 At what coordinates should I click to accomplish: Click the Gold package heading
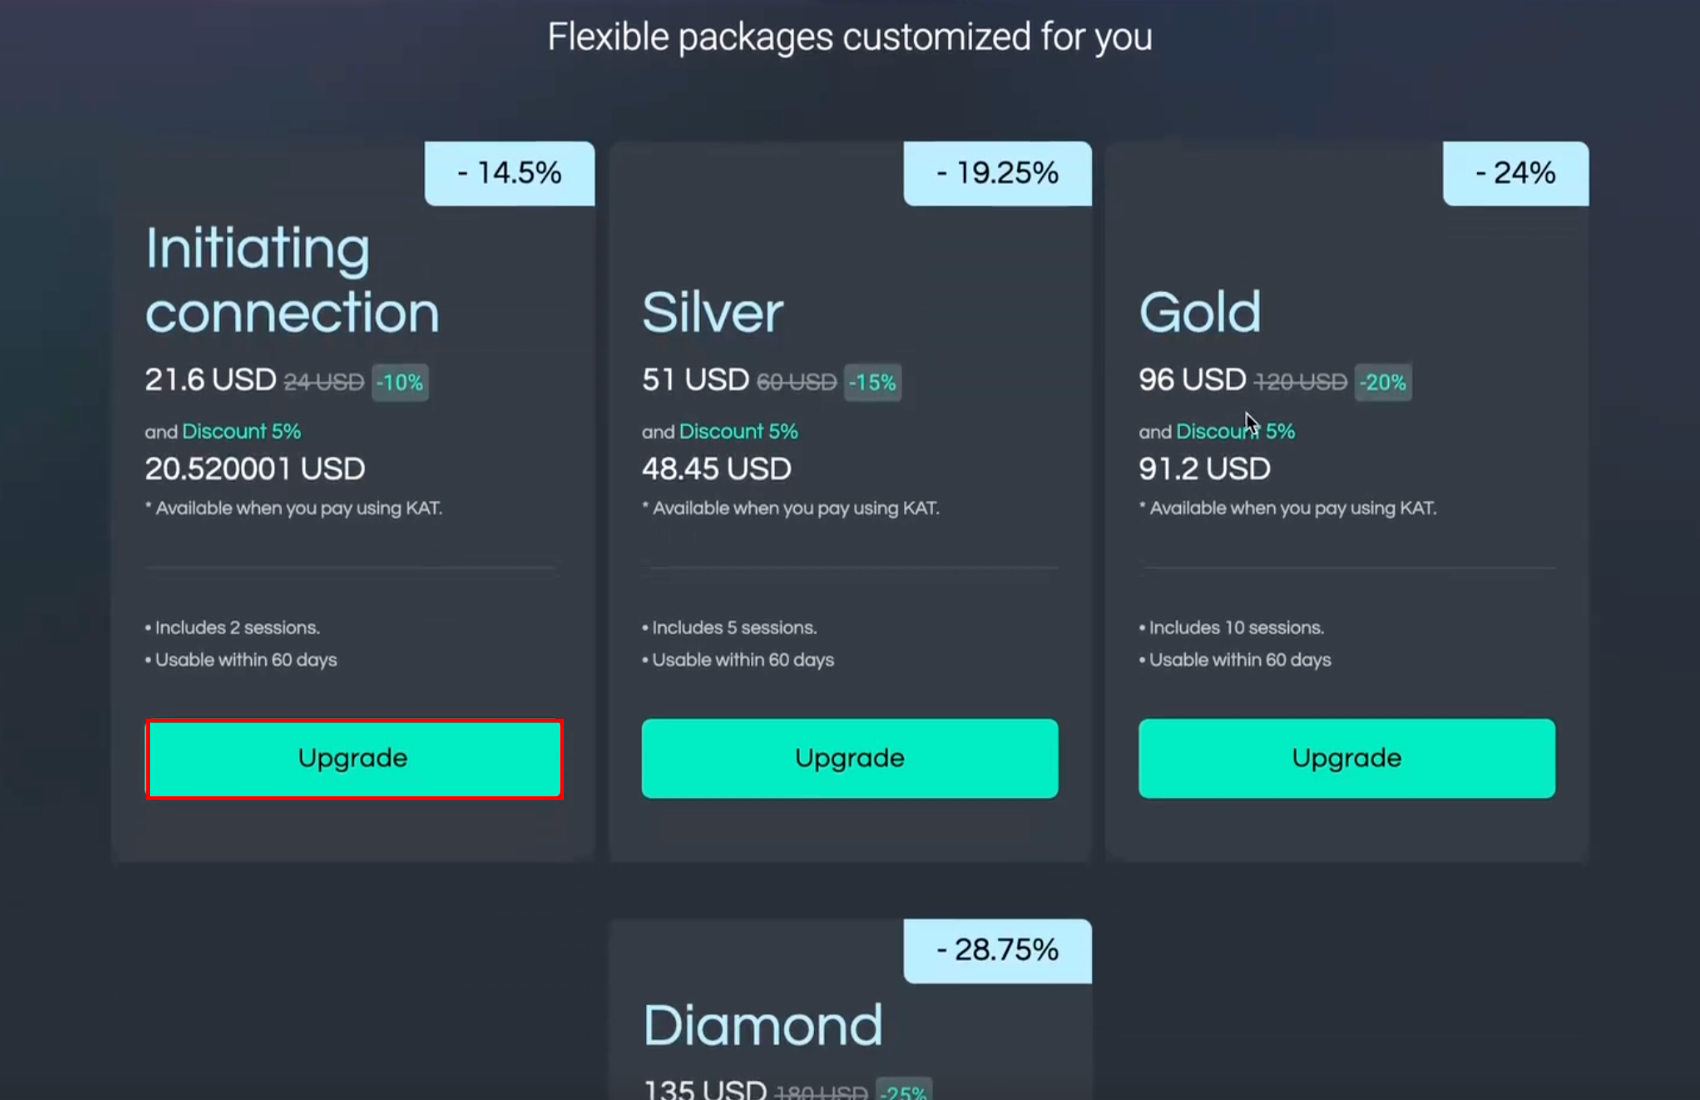click(1199, 312)
